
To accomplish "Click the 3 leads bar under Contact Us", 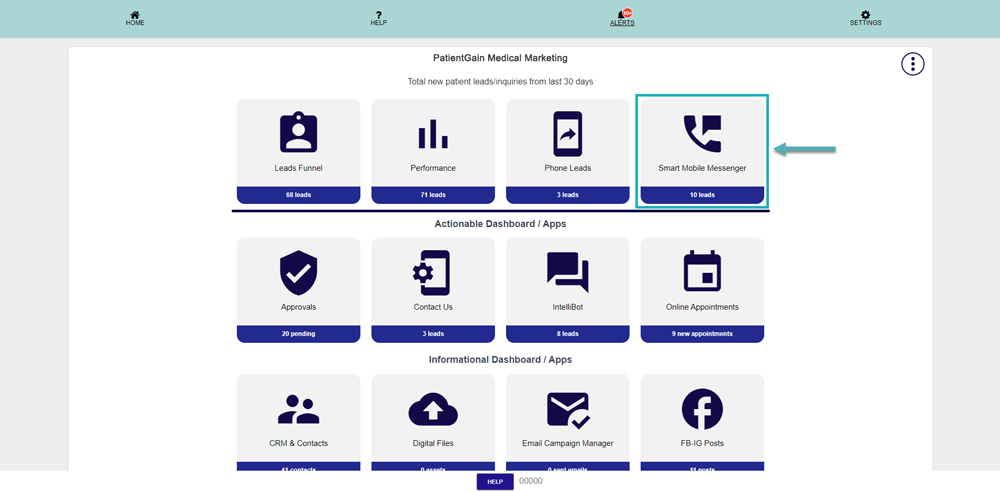I will (x=433, y=334).
